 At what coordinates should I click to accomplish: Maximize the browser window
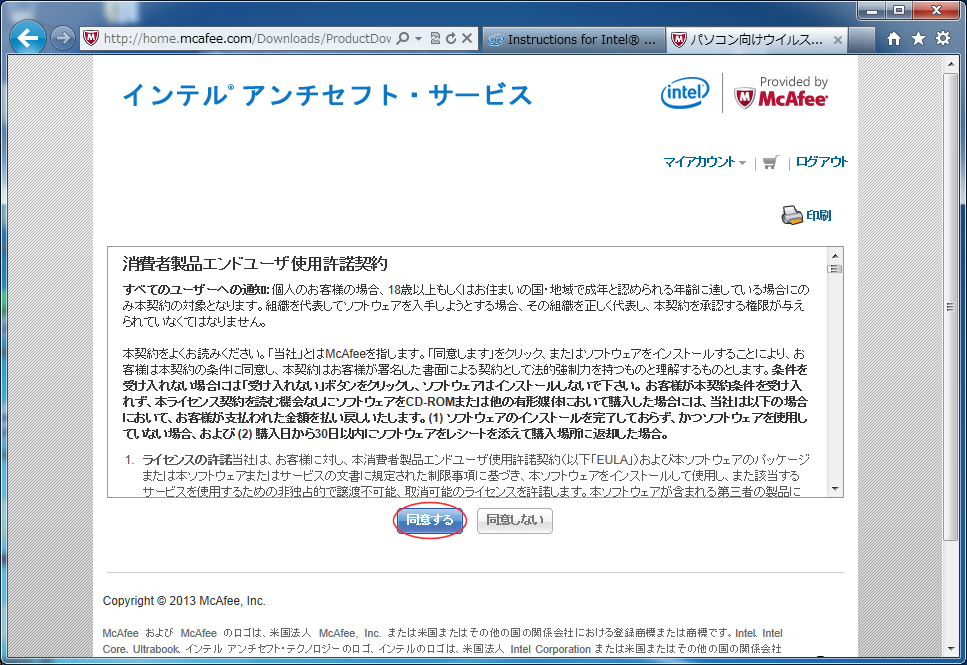point(899,10)
